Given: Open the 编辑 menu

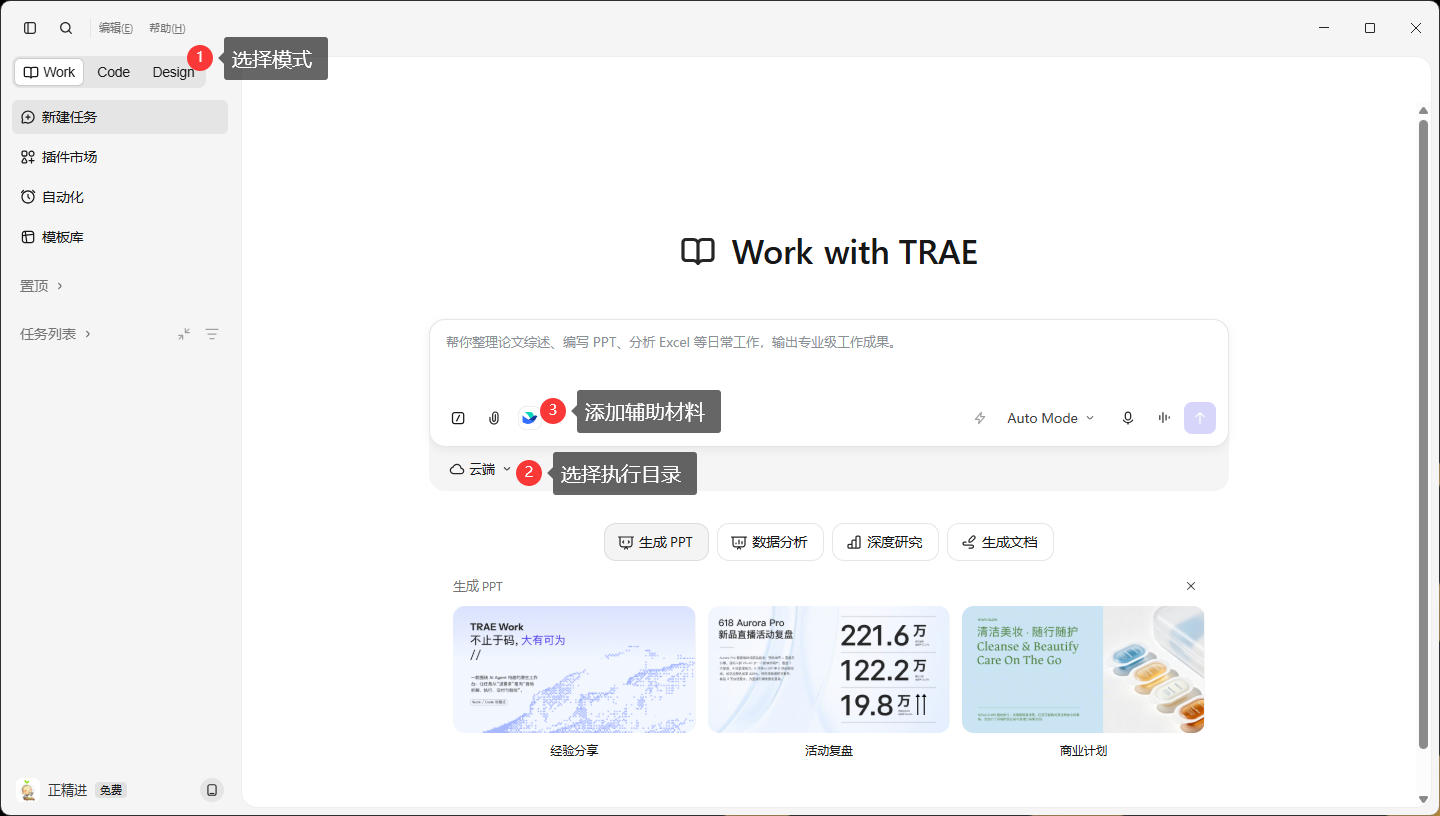Looking at the screenshot, I should pyautogui.click(x=116, y=28).
